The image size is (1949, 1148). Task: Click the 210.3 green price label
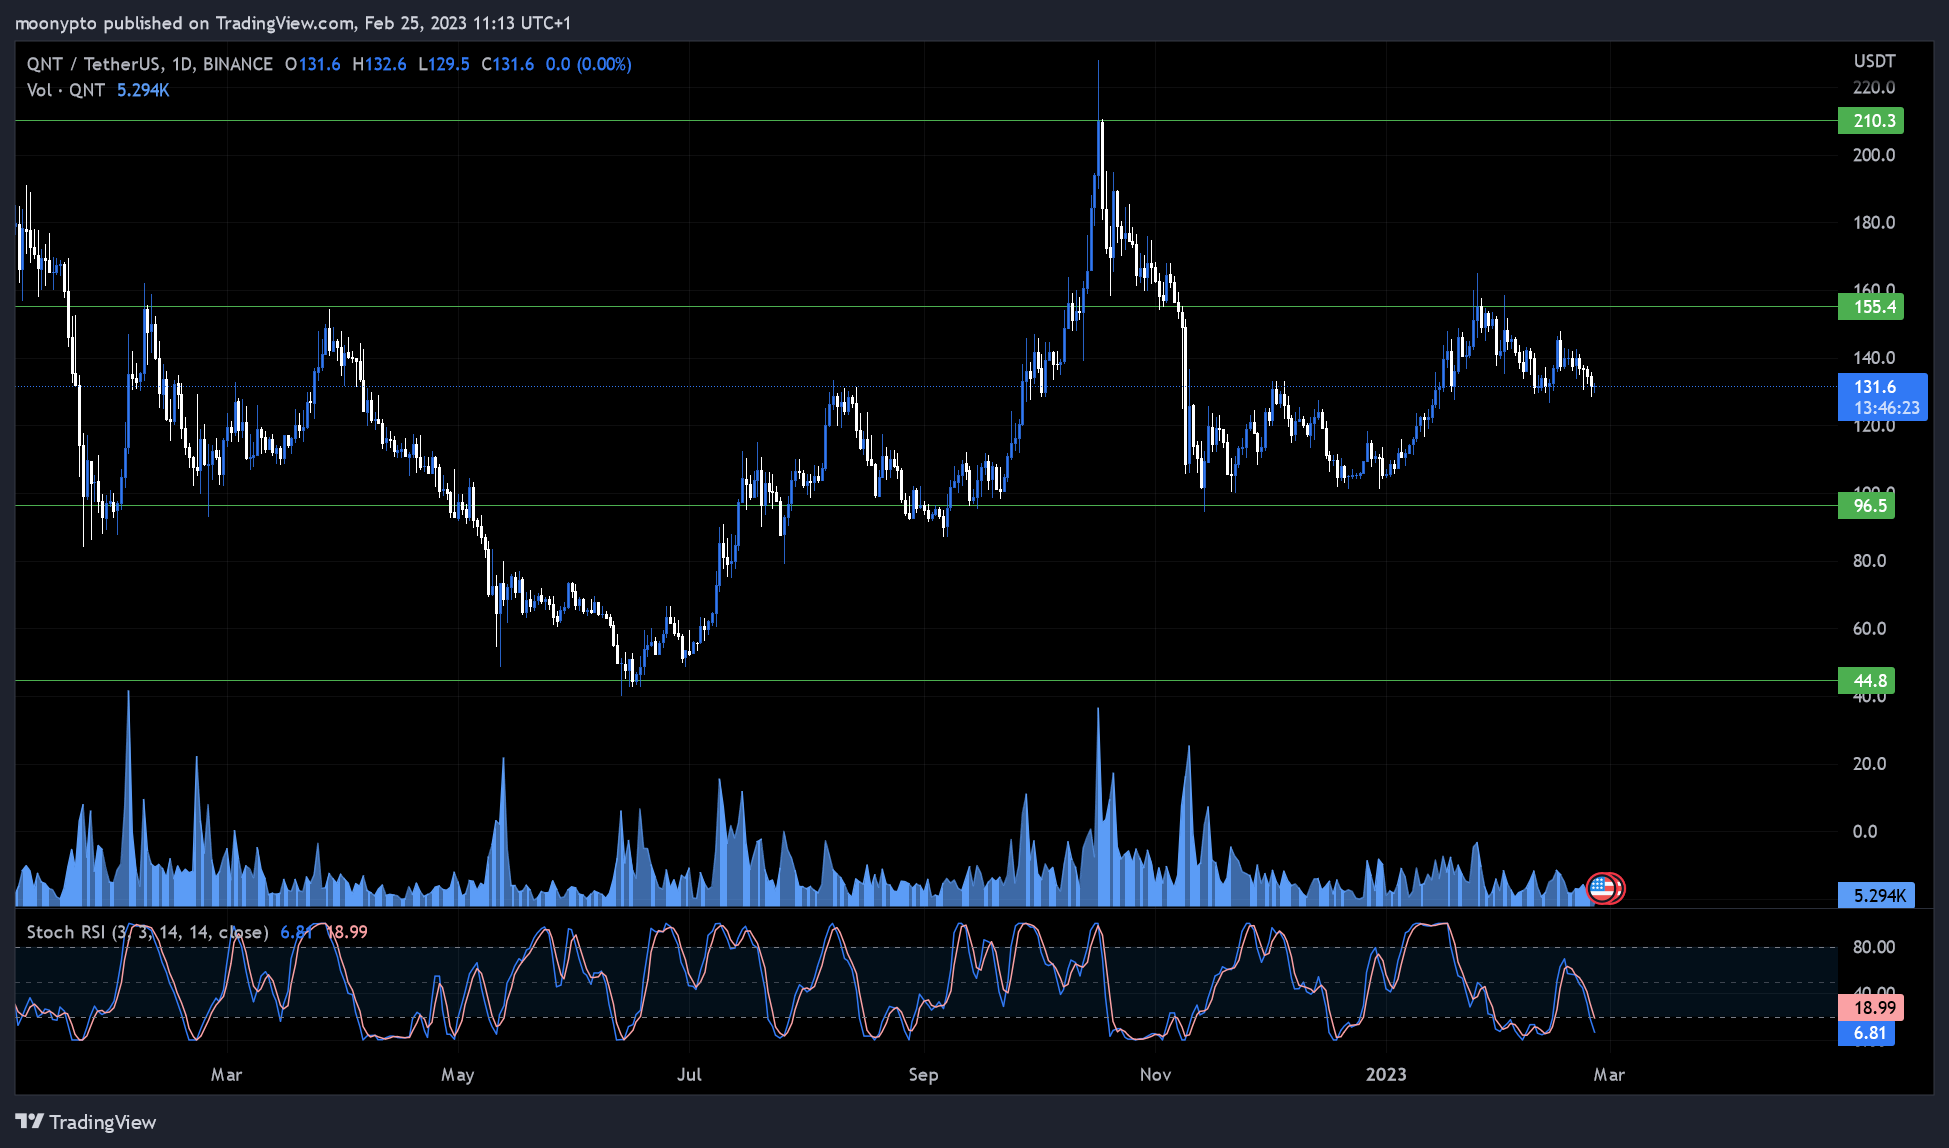(x=1871, y=121)
